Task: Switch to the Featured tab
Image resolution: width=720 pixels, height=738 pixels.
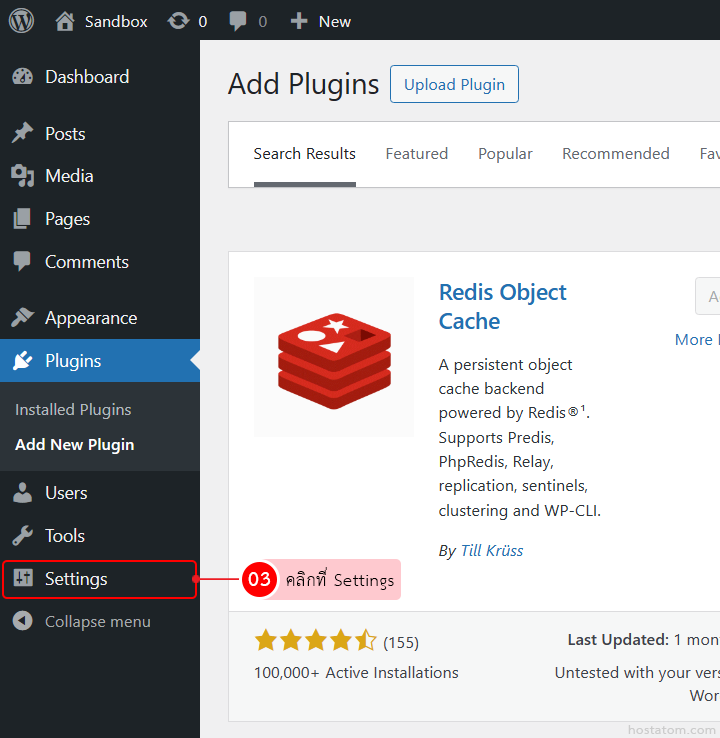Action: coord(416,154)
